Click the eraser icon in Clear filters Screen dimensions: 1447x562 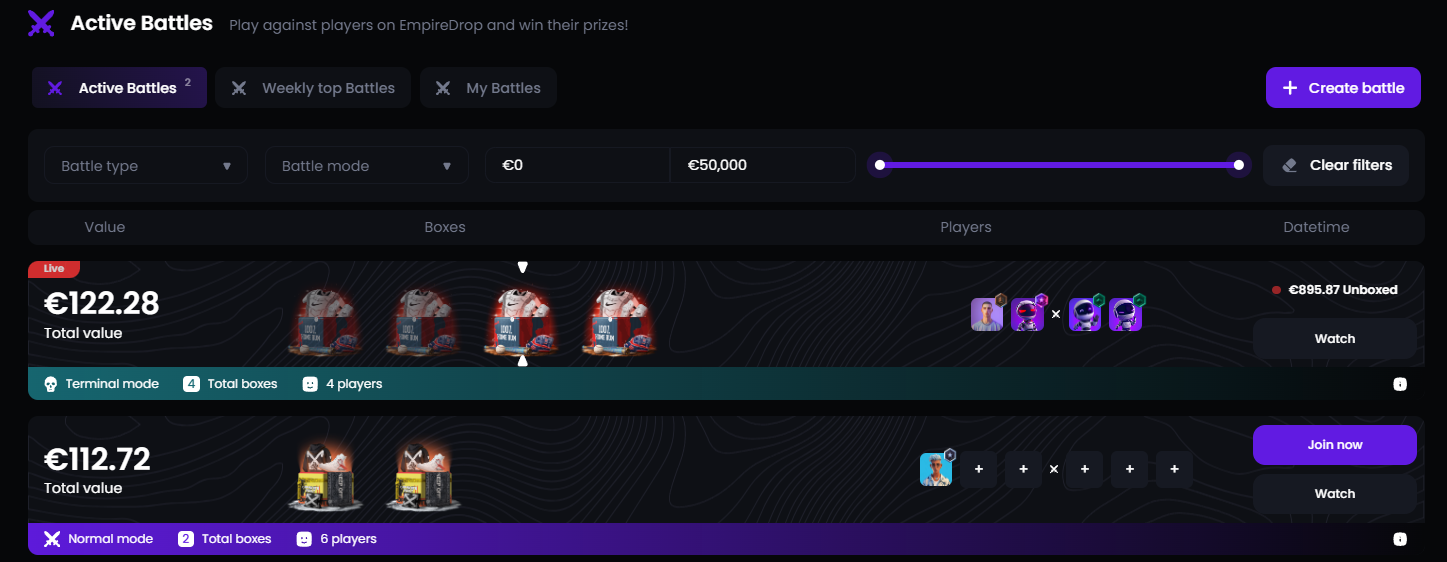tap(1289, 165)
